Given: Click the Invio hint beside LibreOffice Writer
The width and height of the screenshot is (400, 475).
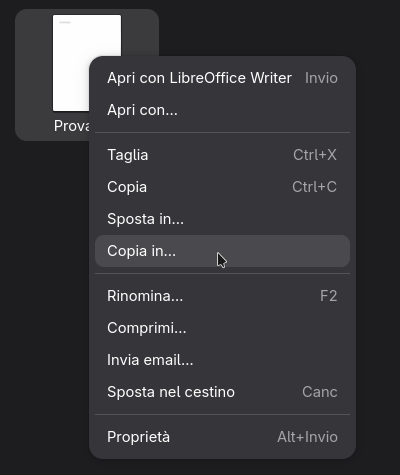Looking at the screenshot, I should [x=321, y=78].
